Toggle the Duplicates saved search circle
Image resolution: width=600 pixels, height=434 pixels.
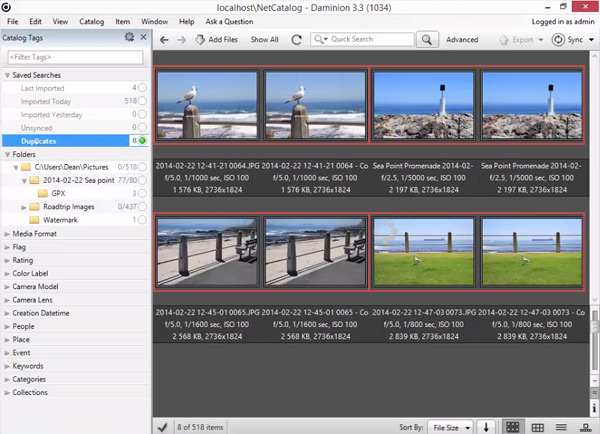pyautogui.click(x=143, y=141)
